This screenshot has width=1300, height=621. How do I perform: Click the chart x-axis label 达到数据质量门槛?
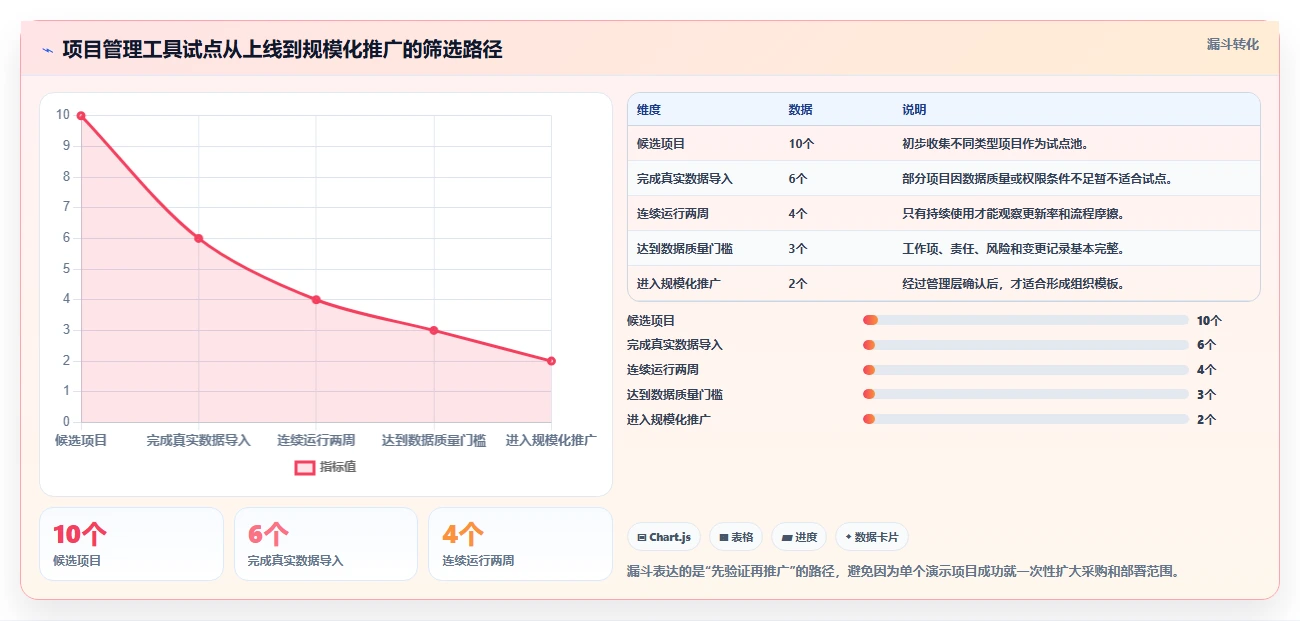(x=434, y=440)
